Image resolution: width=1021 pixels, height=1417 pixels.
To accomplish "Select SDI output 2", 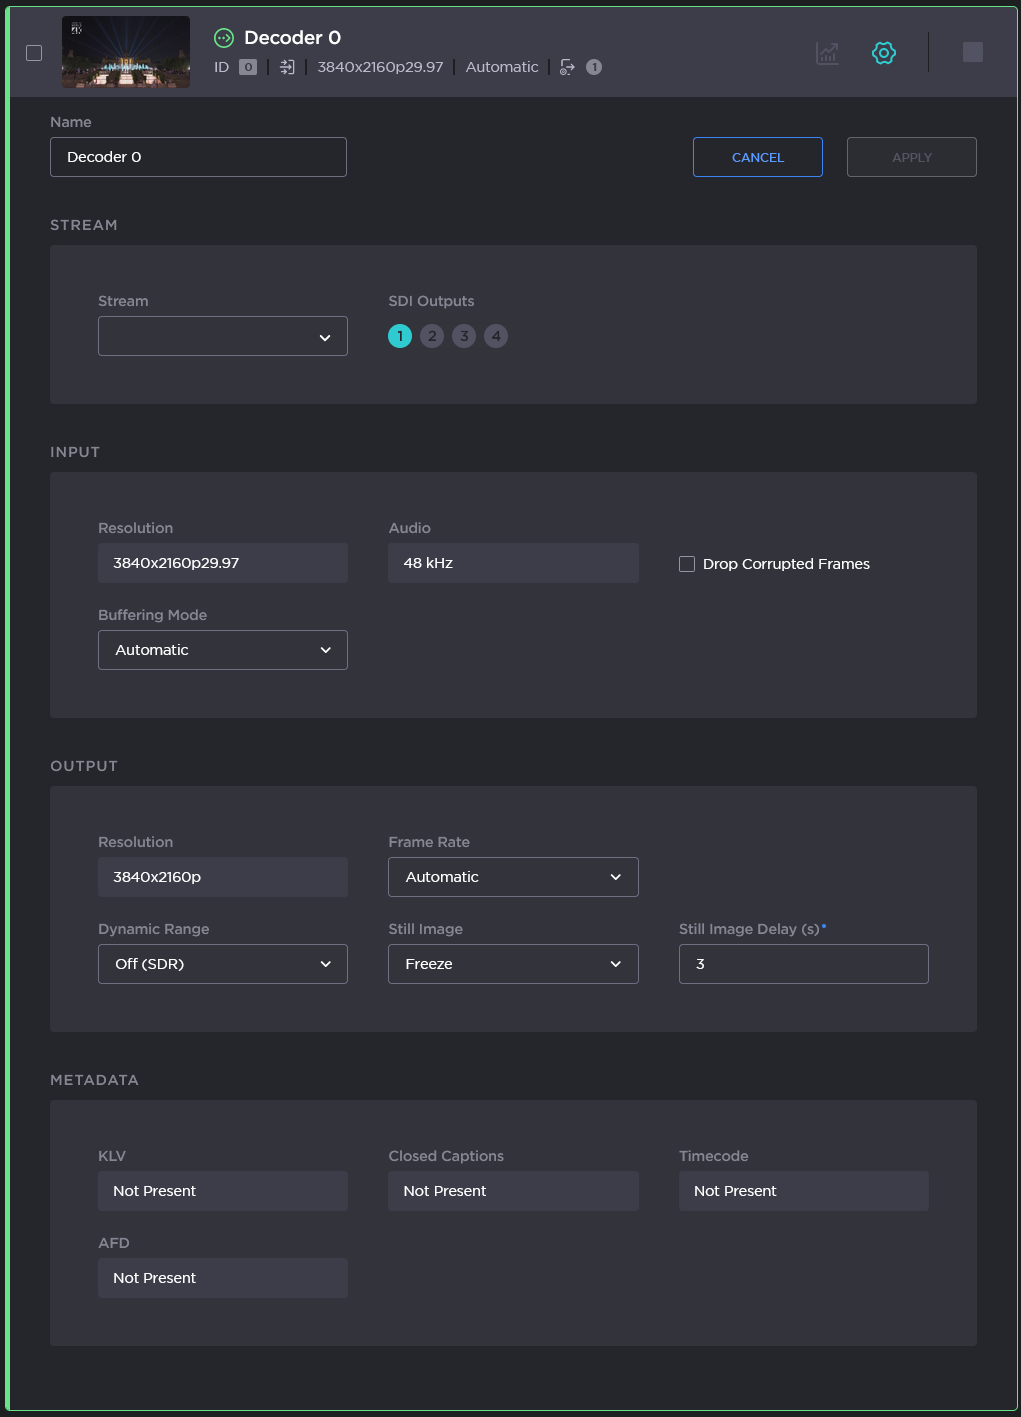I will (432, 336).
